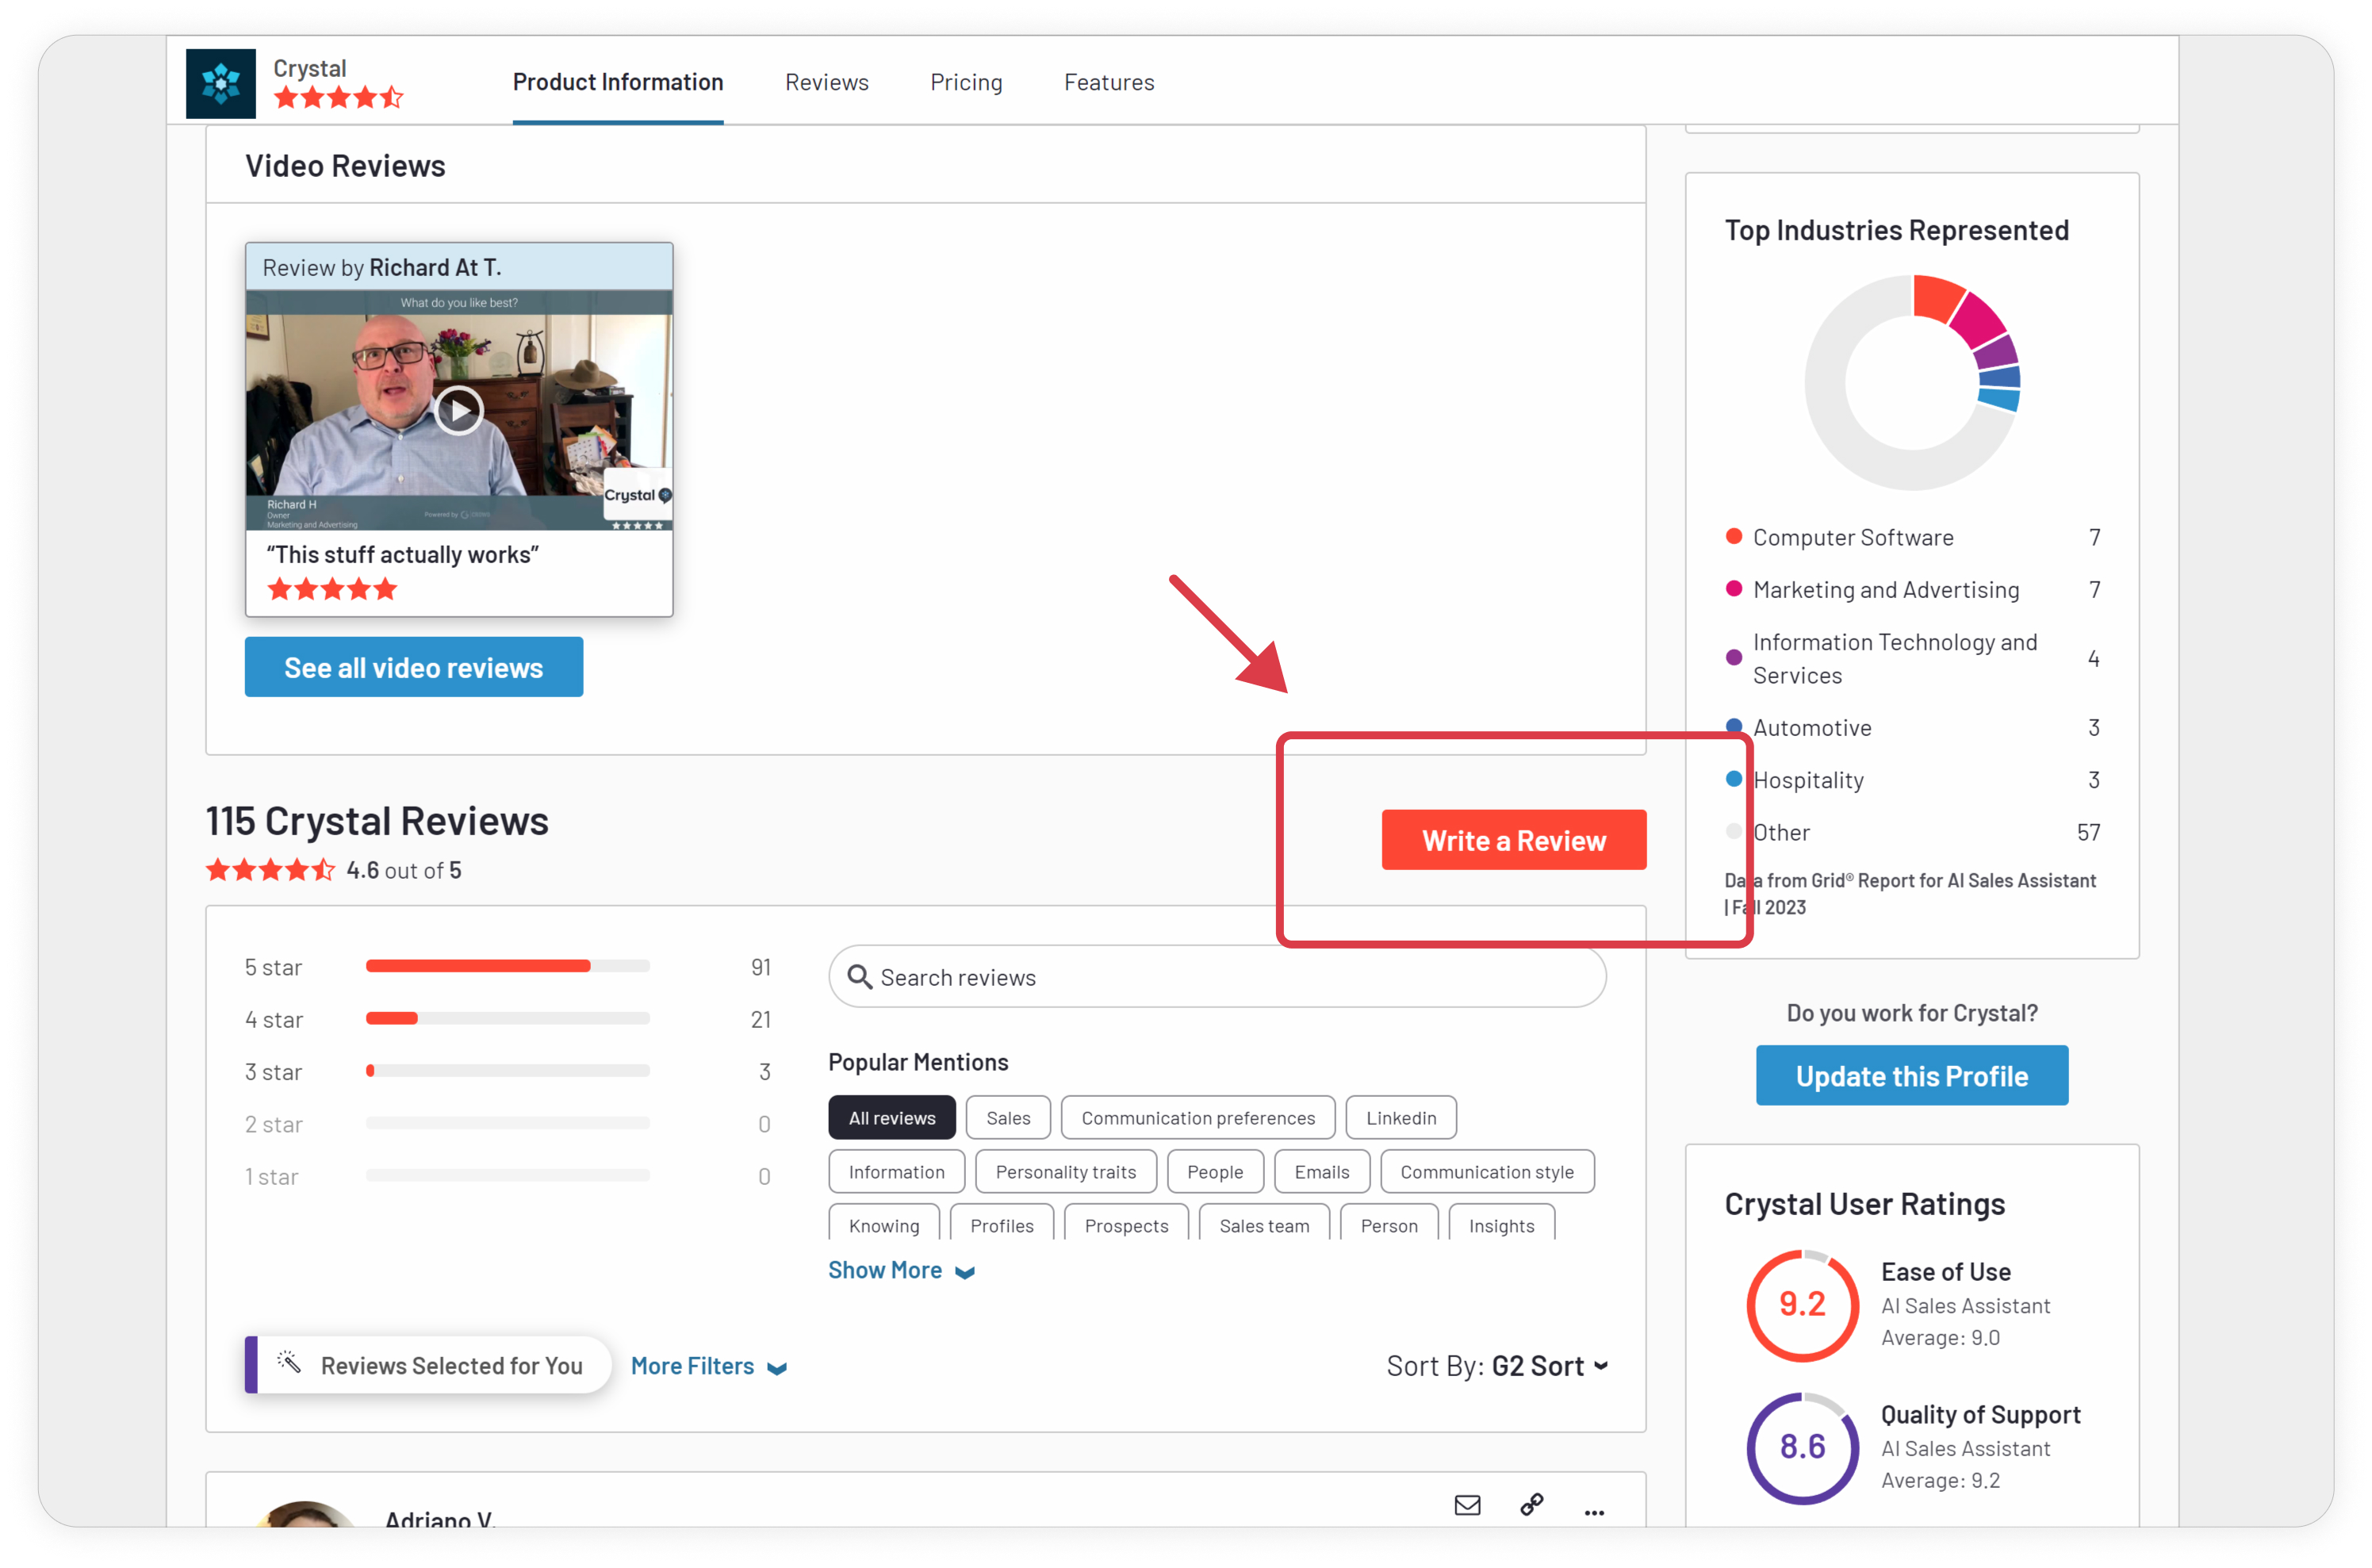The width and height of the screenshot is (2372, 1568).
Task: Open the Features tab
Action: pyautogui.click(x=1109, y=83)
